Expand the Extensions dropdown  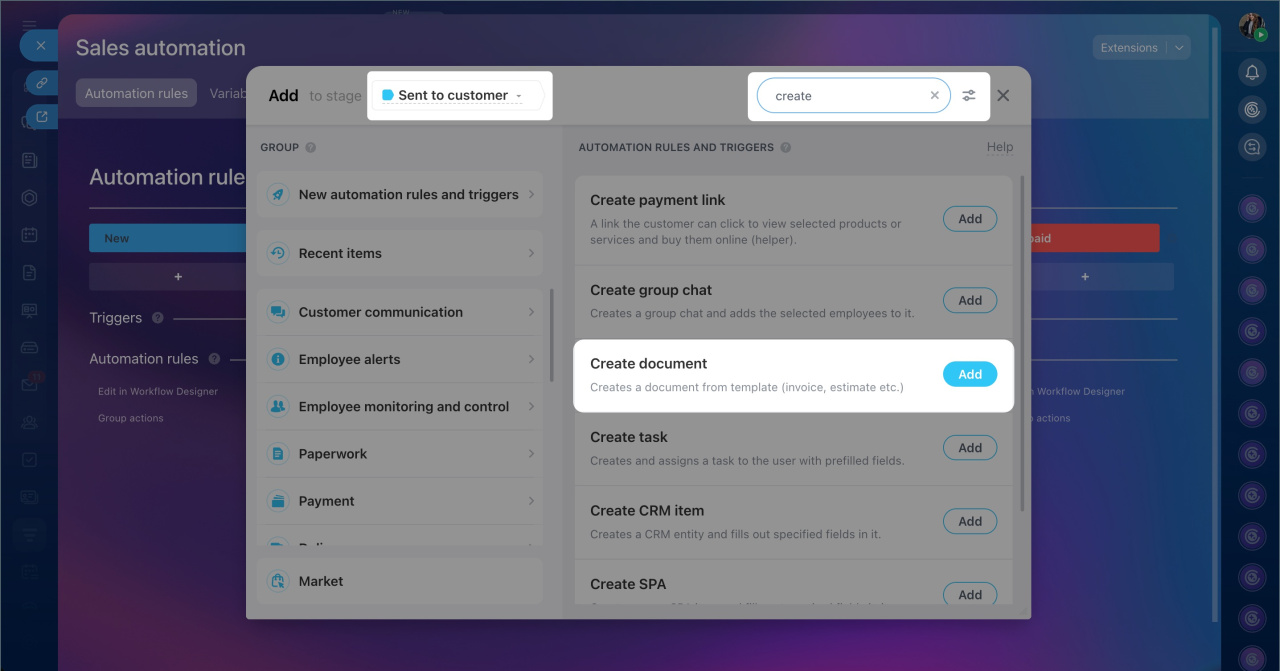click(1180, 48)
